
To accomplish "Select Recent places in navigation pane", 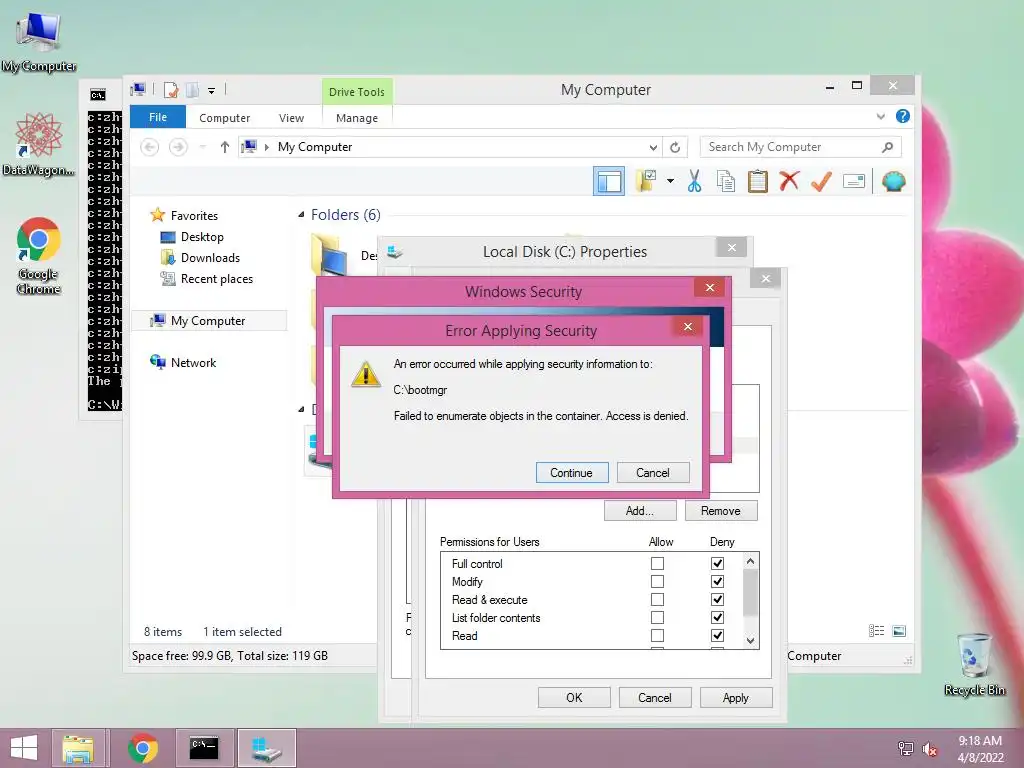I will click(216, 279).
